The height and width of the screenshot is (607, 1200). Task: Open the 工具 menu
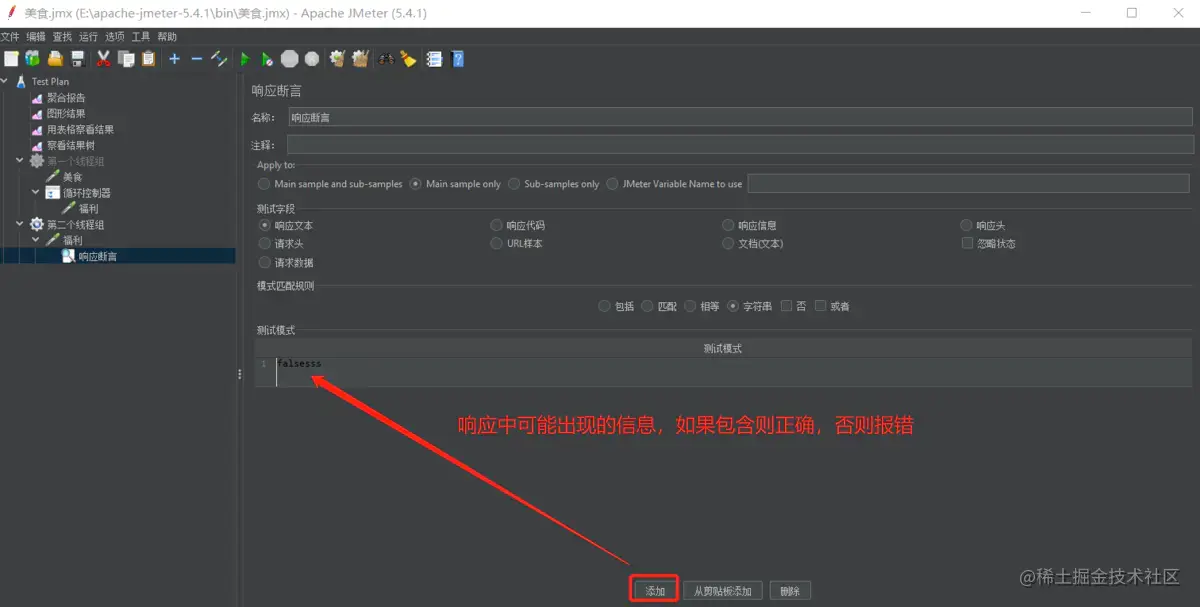click(141, 37)
